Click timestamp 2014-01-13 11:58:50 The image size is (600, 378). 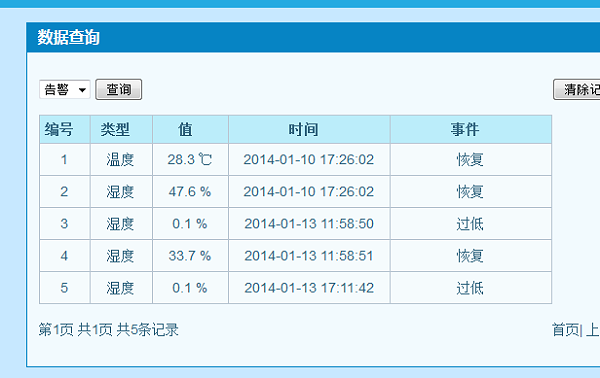(309, 224)
